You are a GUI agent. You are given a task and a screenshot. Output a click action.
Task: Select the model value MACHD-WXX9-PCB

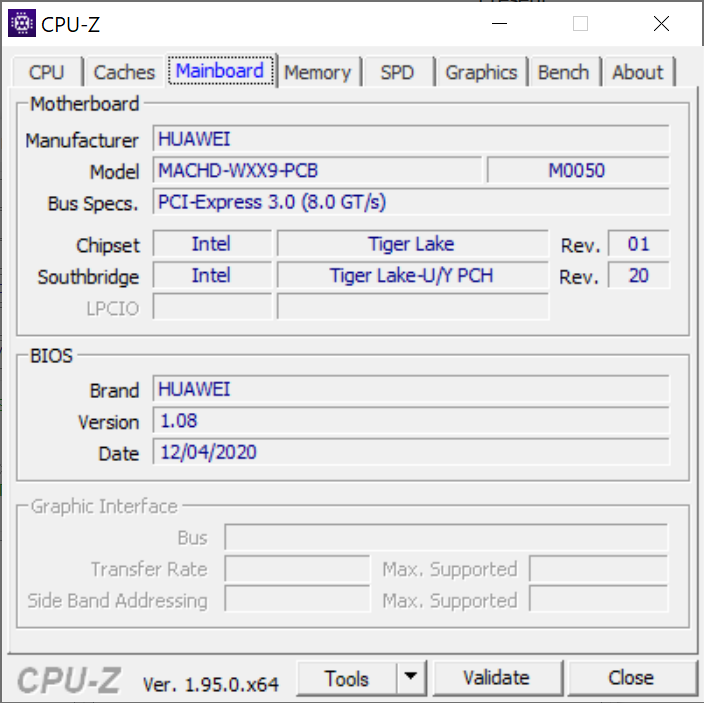317,170
